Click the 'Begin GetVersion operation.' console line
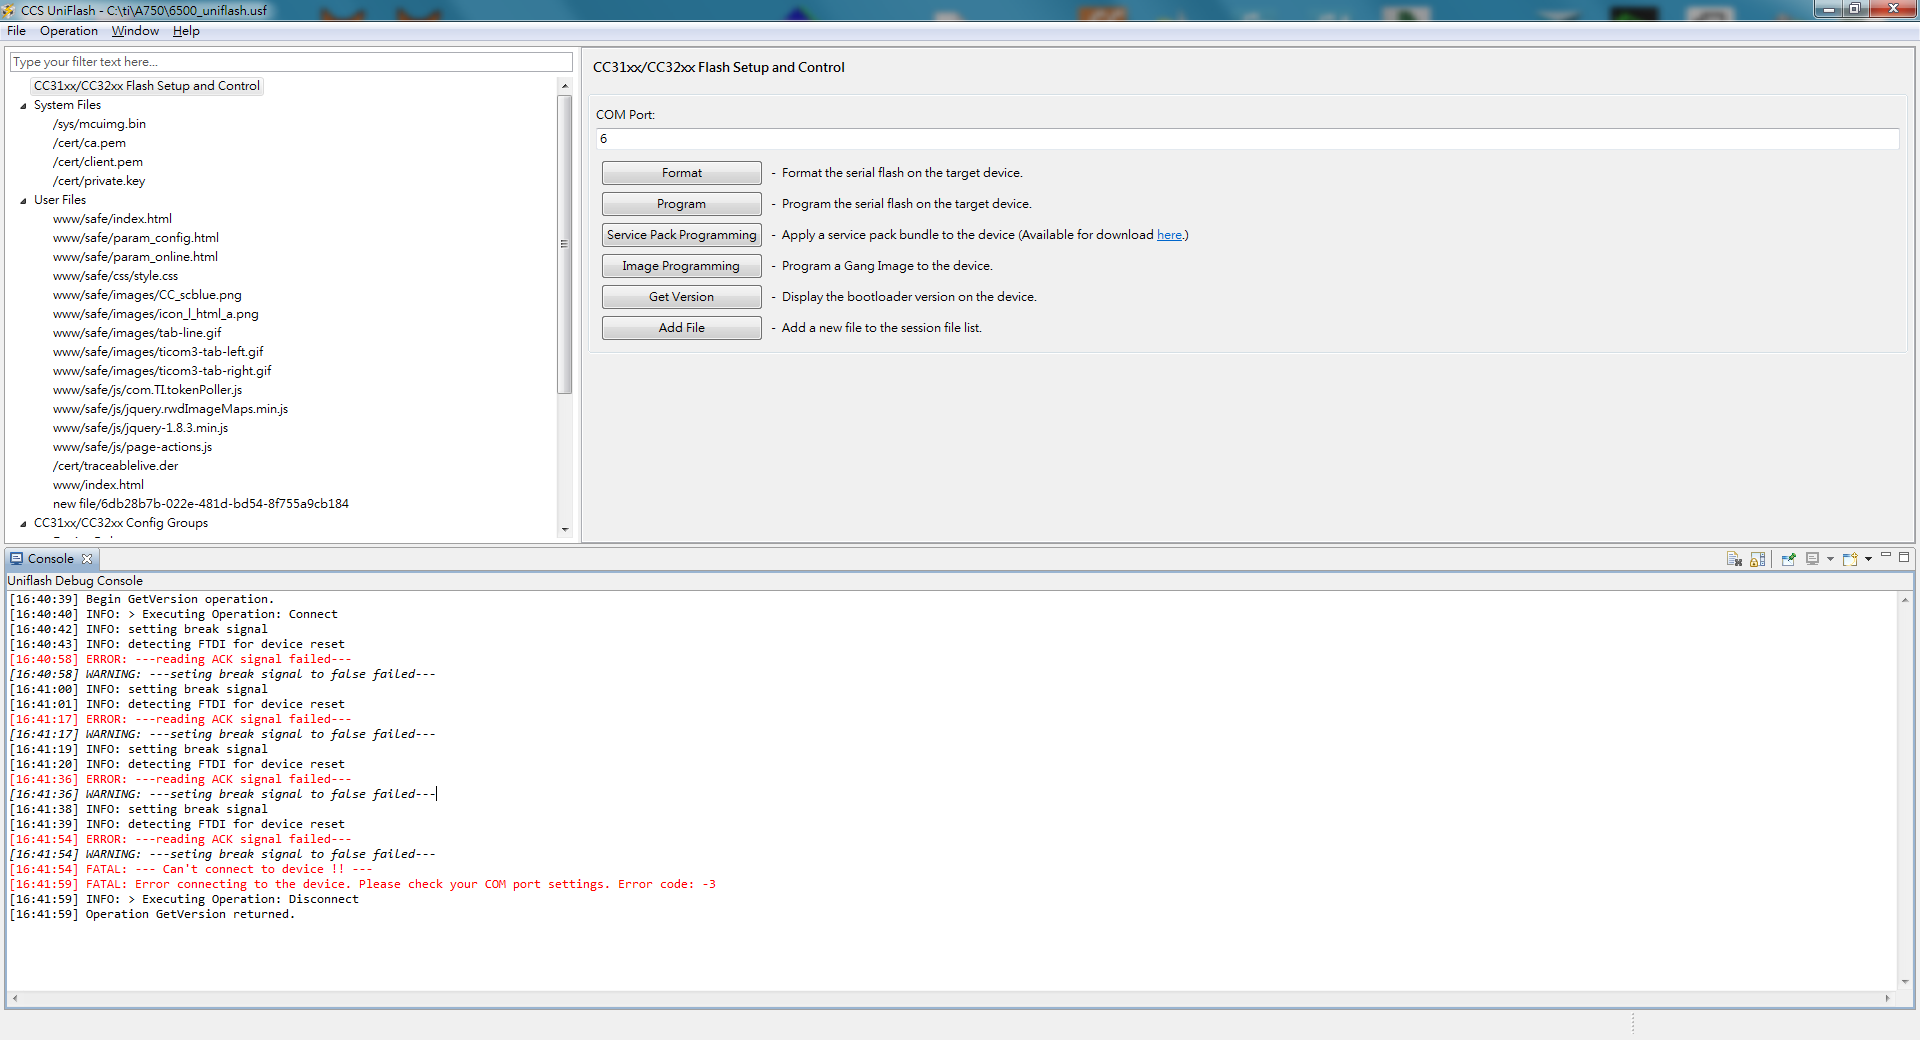1920x1040 pixels. (x=141, y=600)
